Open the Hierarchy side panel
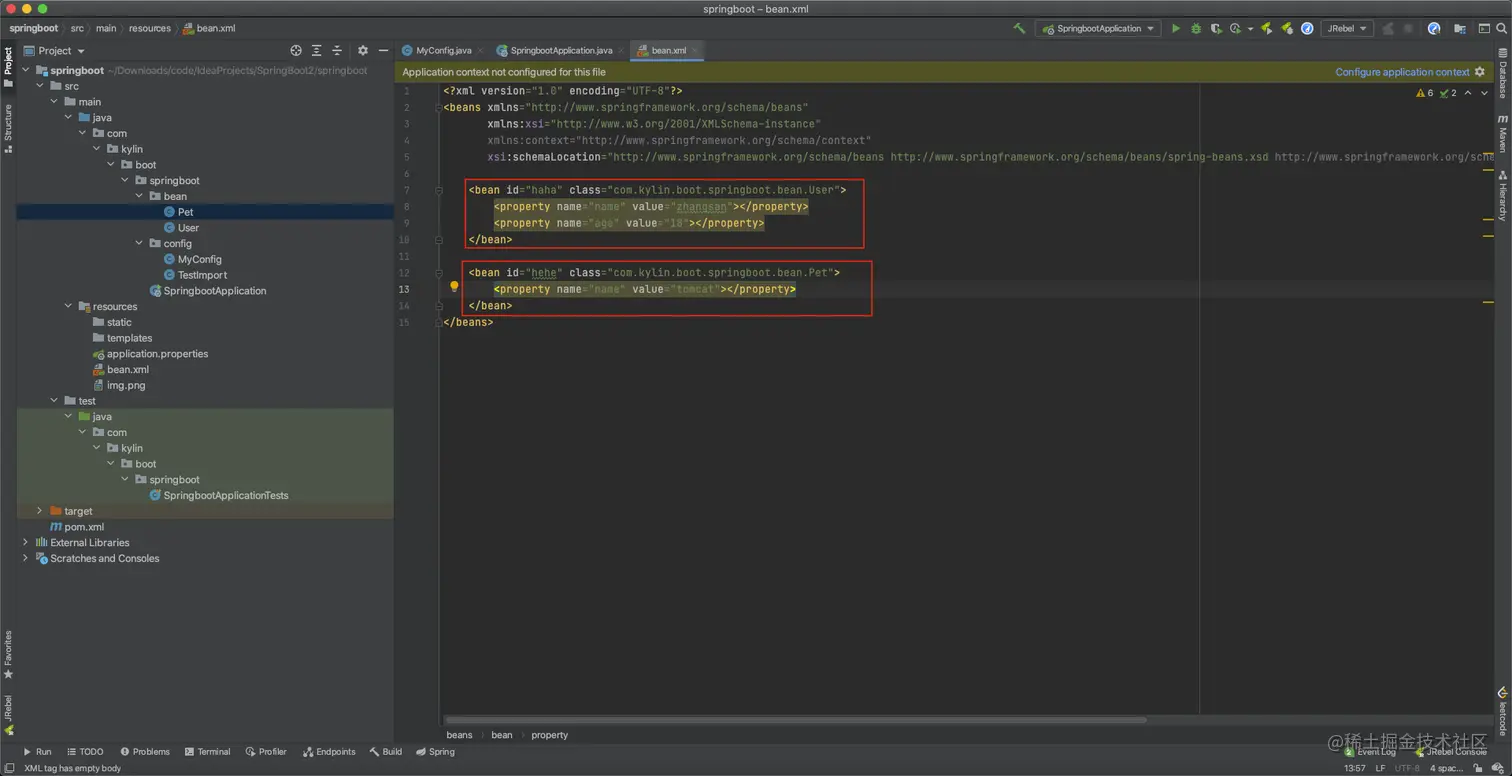 pos(1502,195)
